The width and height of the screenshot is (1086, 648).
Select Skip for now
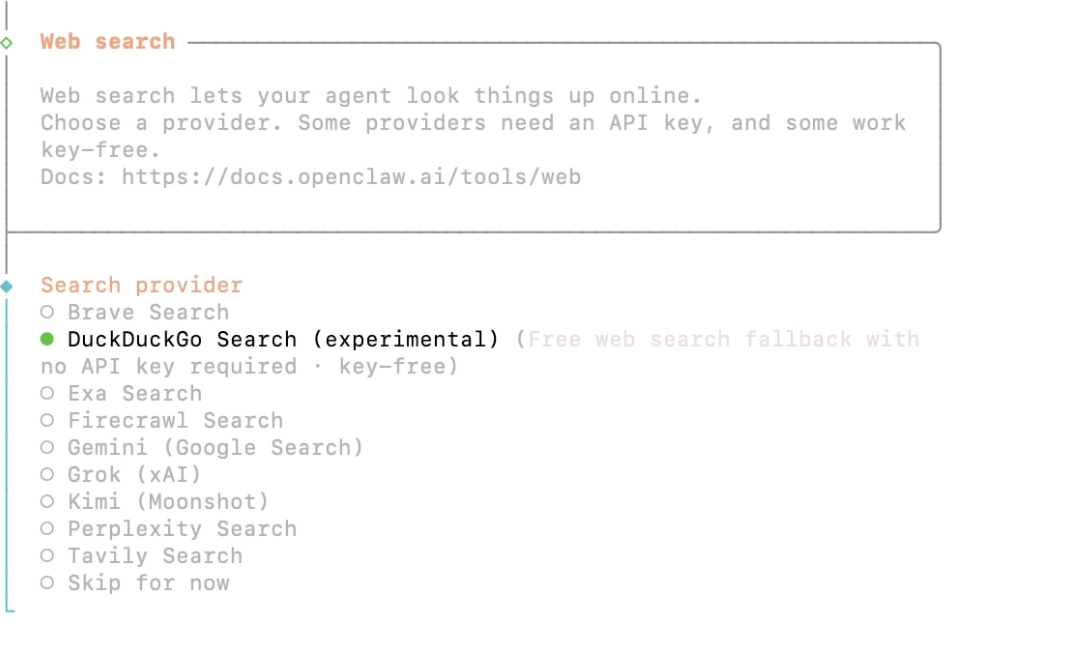(x=147, y=582)
